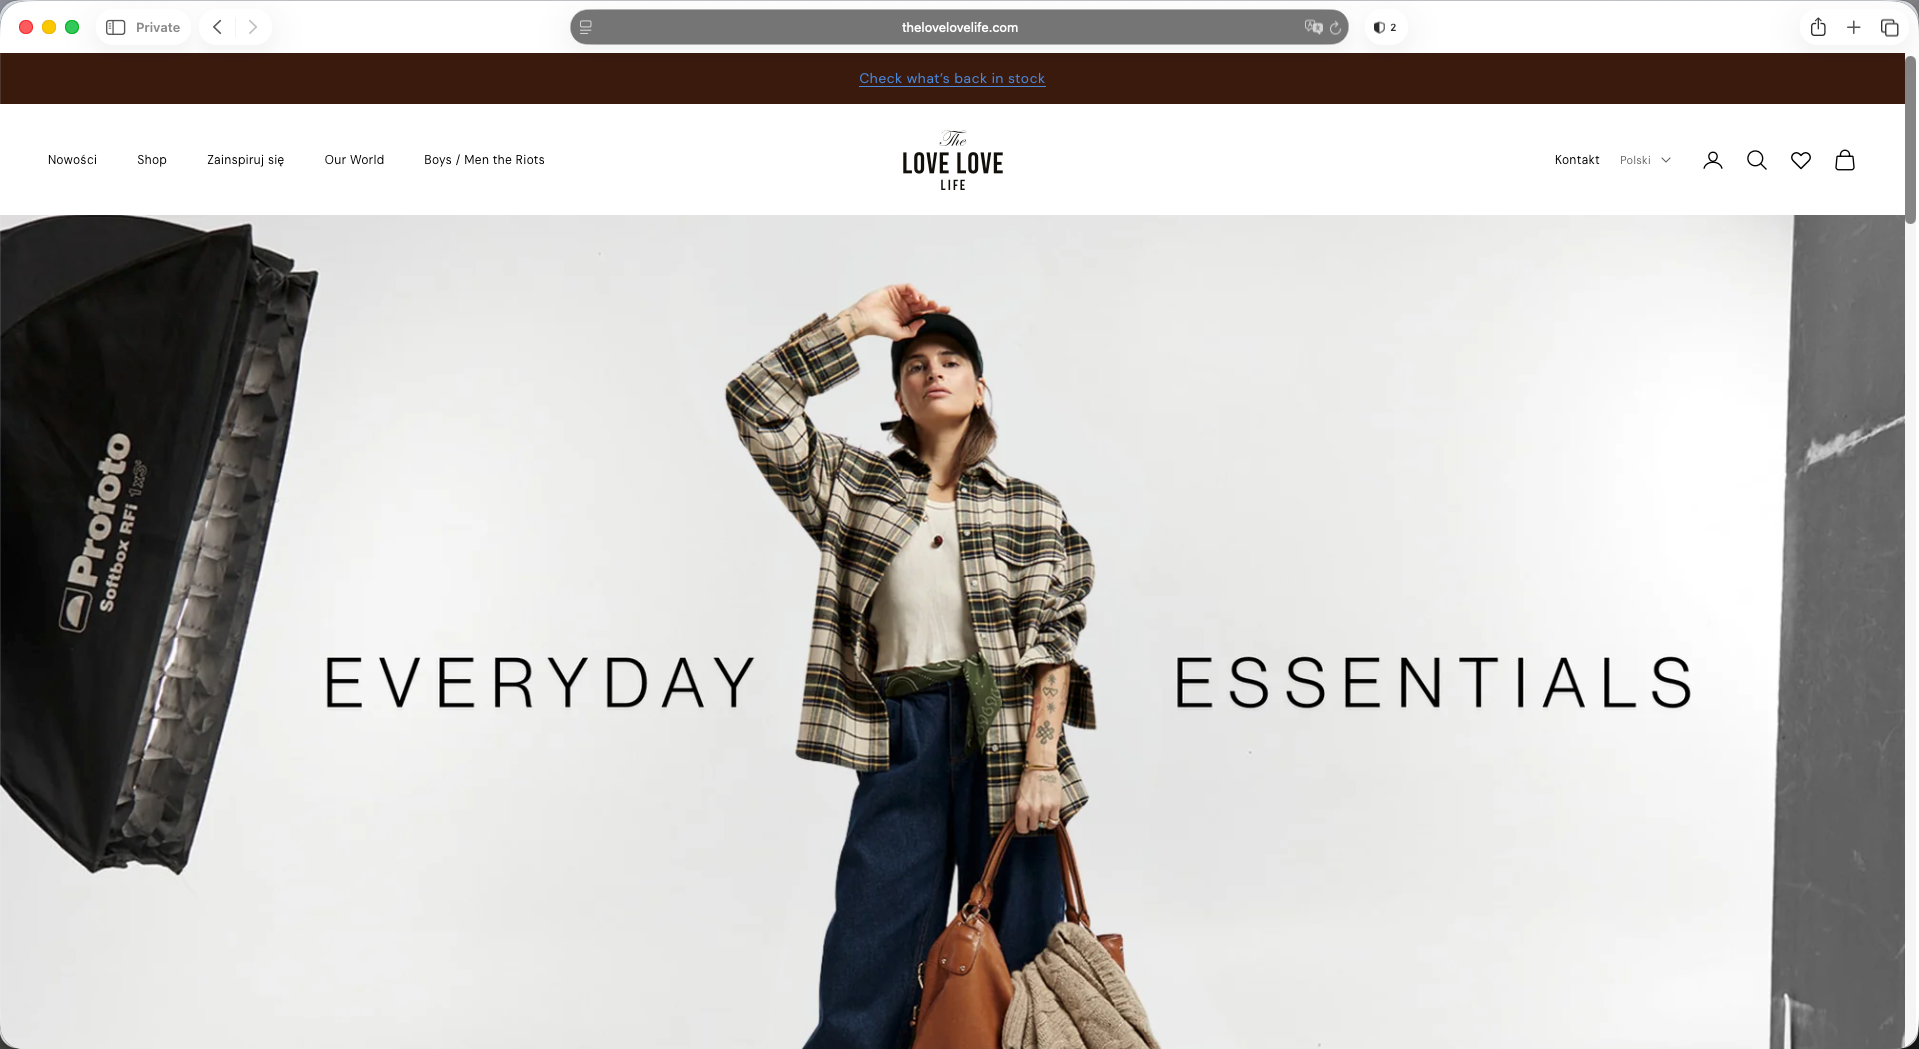Show tab overview icon

tap(1889, 27)
